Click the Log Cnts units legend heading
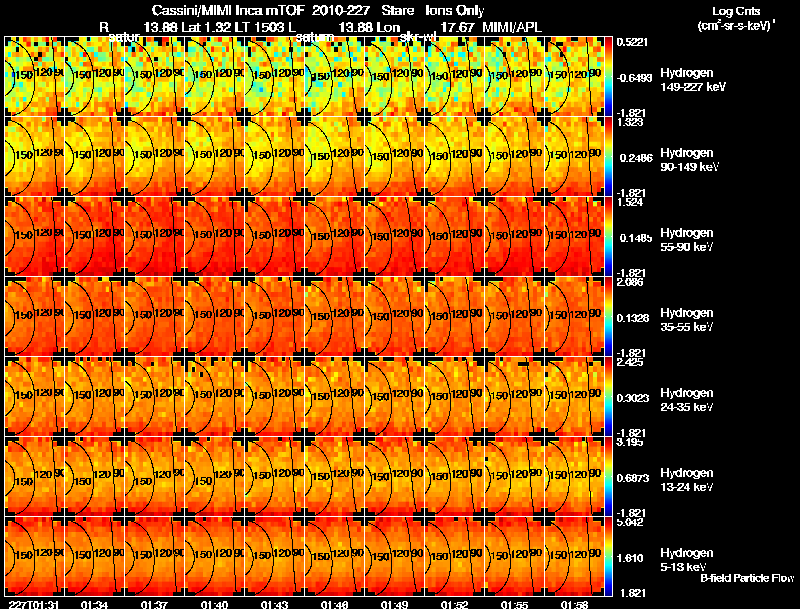800x609 pixels. click(x=736, y=19)
